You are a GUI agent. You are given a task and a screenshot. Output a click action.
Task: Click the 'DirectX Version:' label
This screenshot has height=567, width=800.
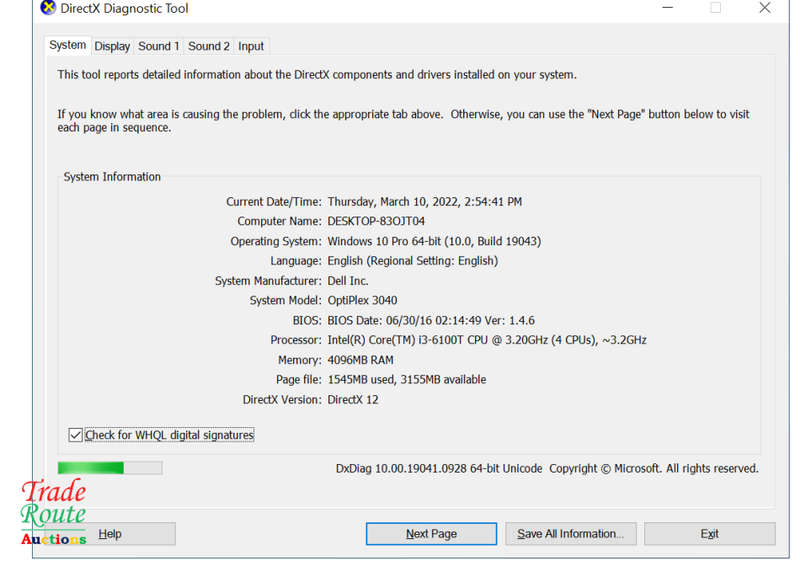pyautogui.click(x=282, y=400)
